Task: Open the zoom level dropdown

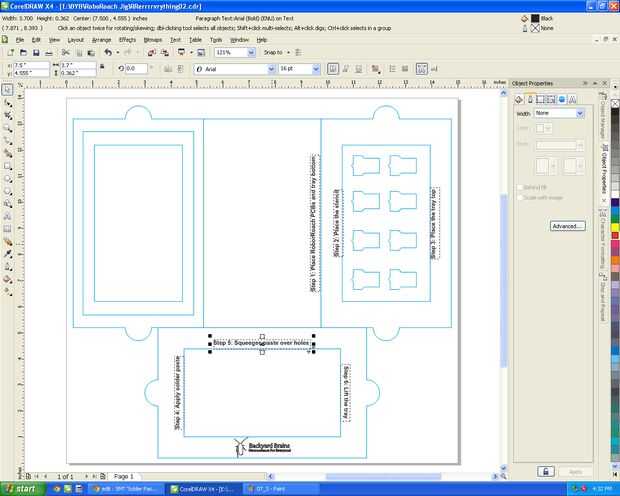Action: 251,53
